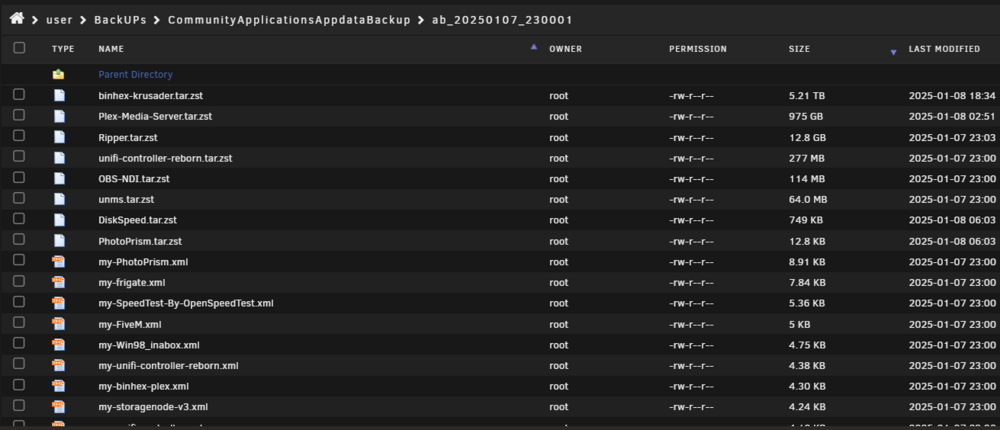This screenshot has height=430, width=1000.
Task: Select unms.tar.zst checkbox
Action: [x=19, y=198]
